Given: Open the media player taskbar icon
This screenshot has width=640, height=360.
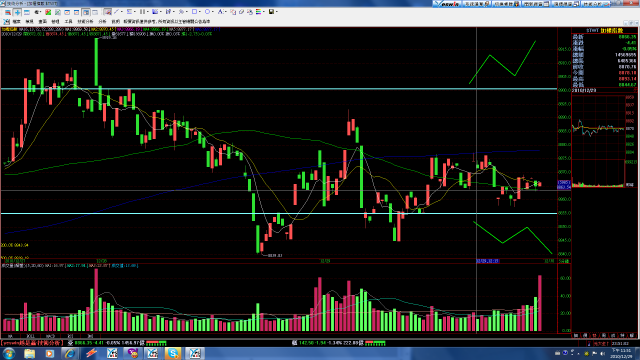Looking at the screenshot, I should 49,353.
